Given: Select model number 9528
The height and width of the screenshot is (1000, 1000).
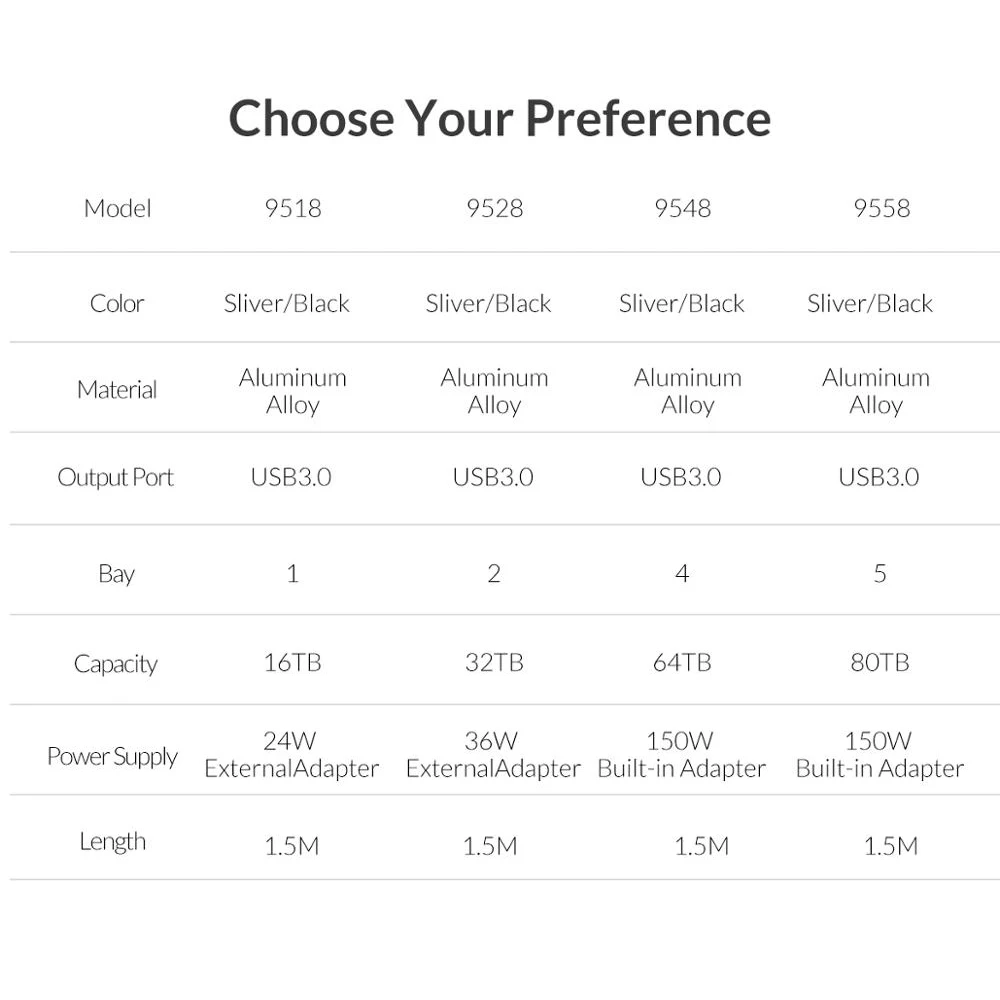Looking at the screenshot, I should (x=494, y=208).
